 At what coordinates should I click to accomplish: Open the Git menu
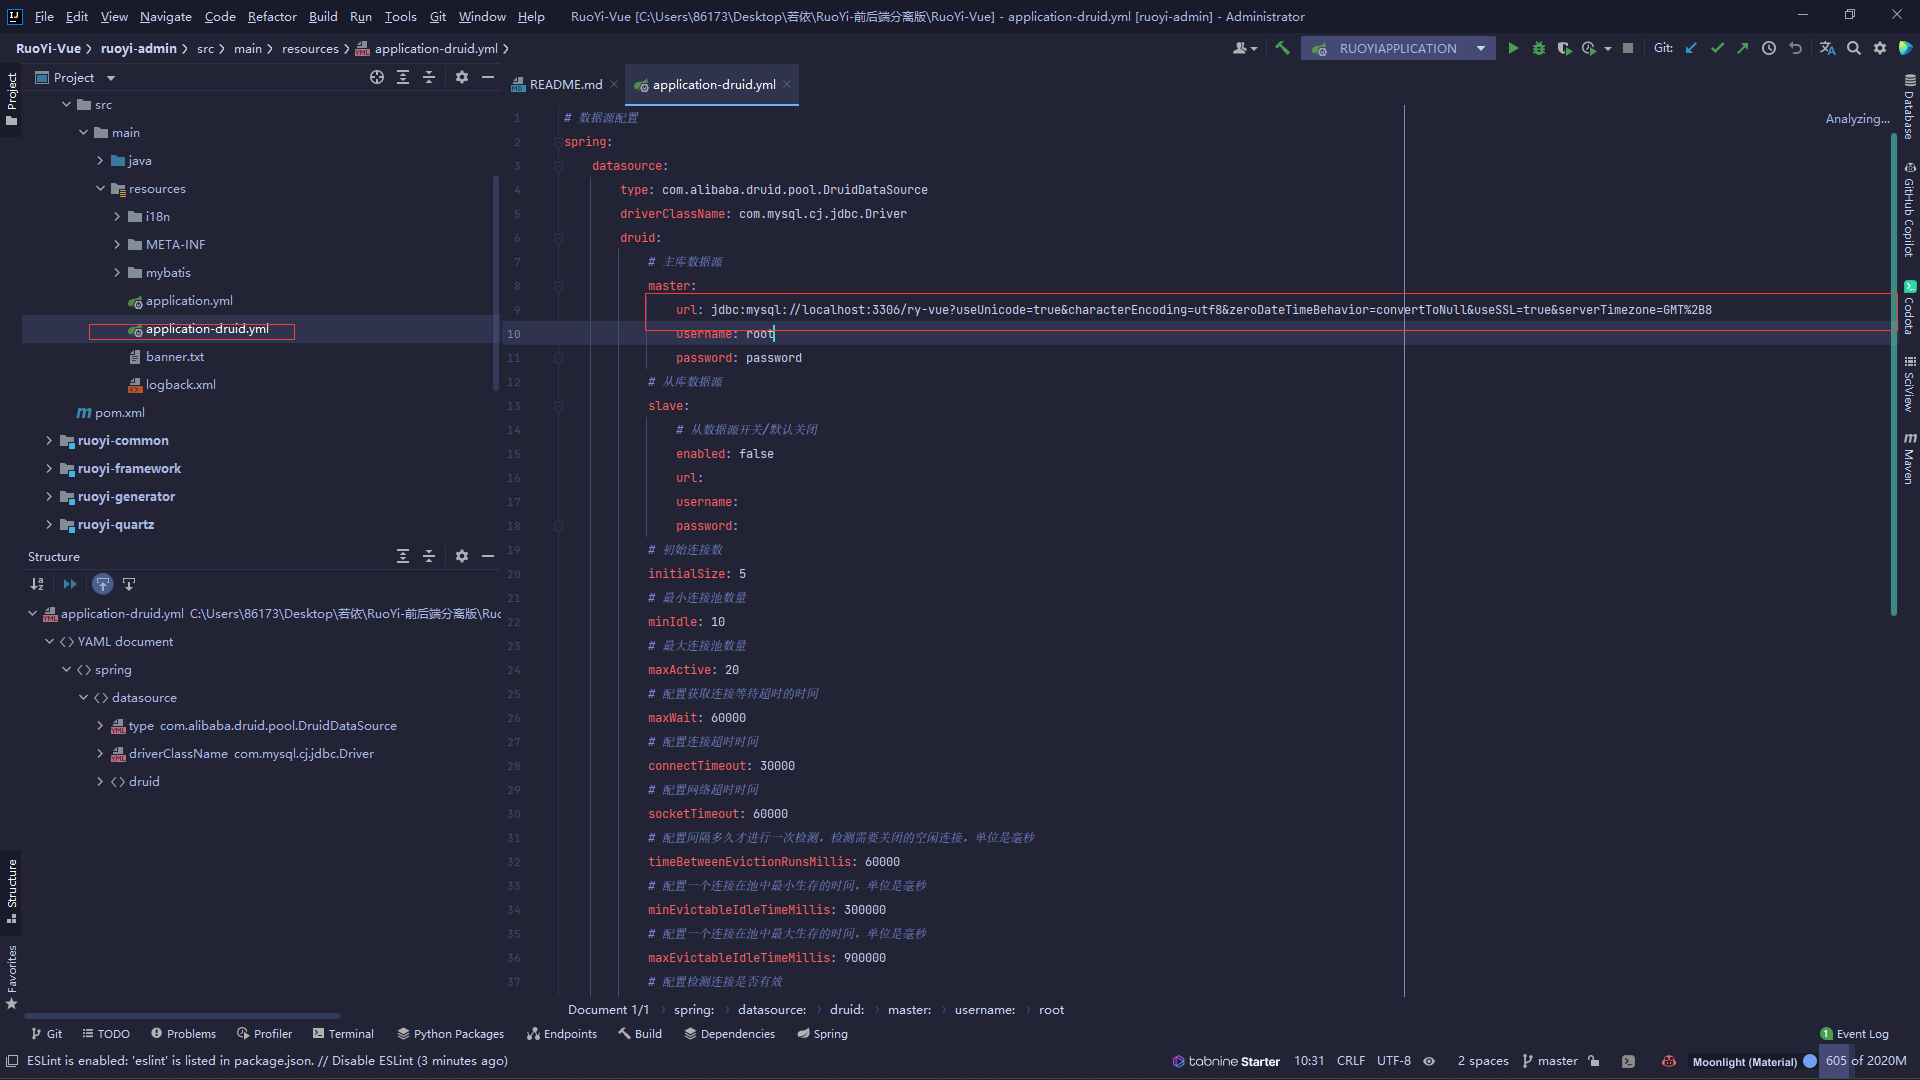coord(438,16)
